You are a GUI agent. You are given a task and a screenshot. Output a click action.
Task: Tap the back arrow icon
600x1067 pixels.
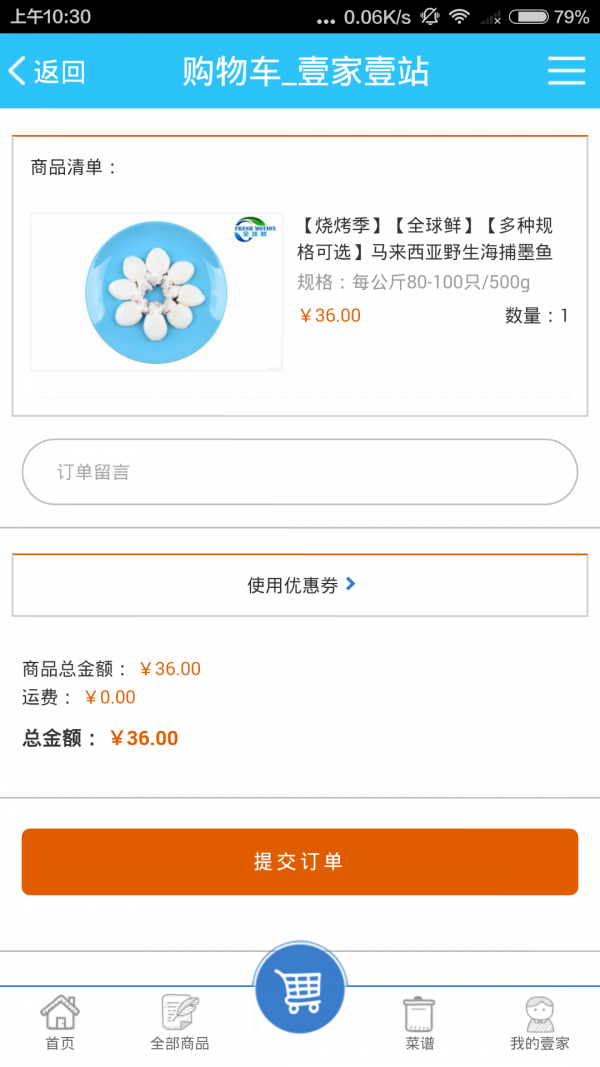pyautogui.click(x=17, y=71)
